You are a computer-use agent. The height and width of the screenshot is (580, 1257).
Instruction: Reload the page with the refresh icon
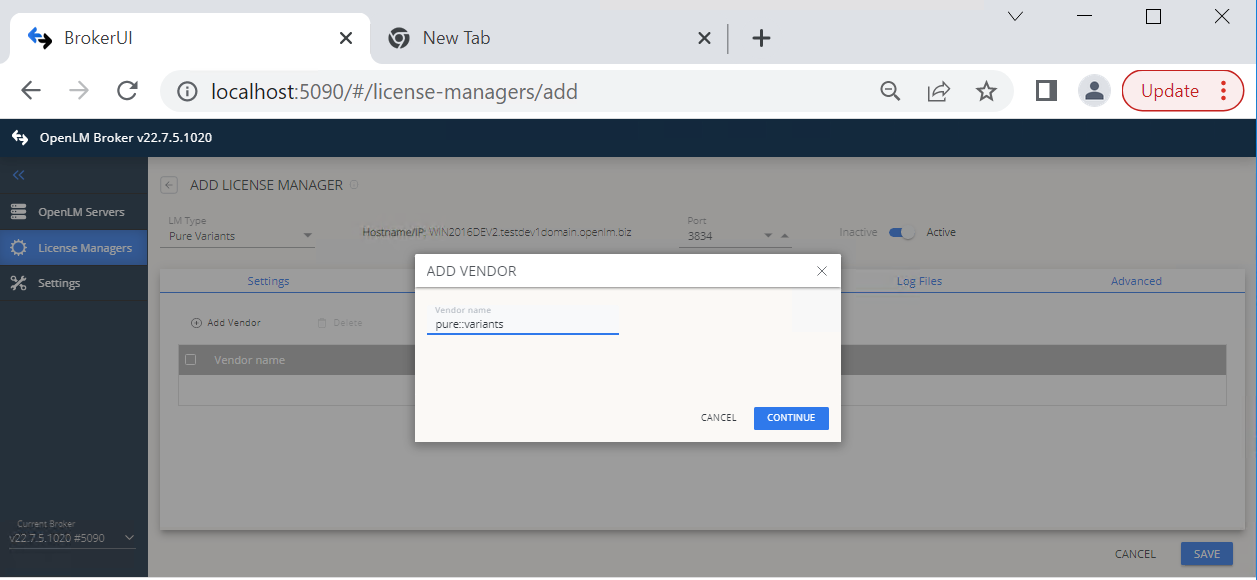pyautogui.click(x=128, y=90)
